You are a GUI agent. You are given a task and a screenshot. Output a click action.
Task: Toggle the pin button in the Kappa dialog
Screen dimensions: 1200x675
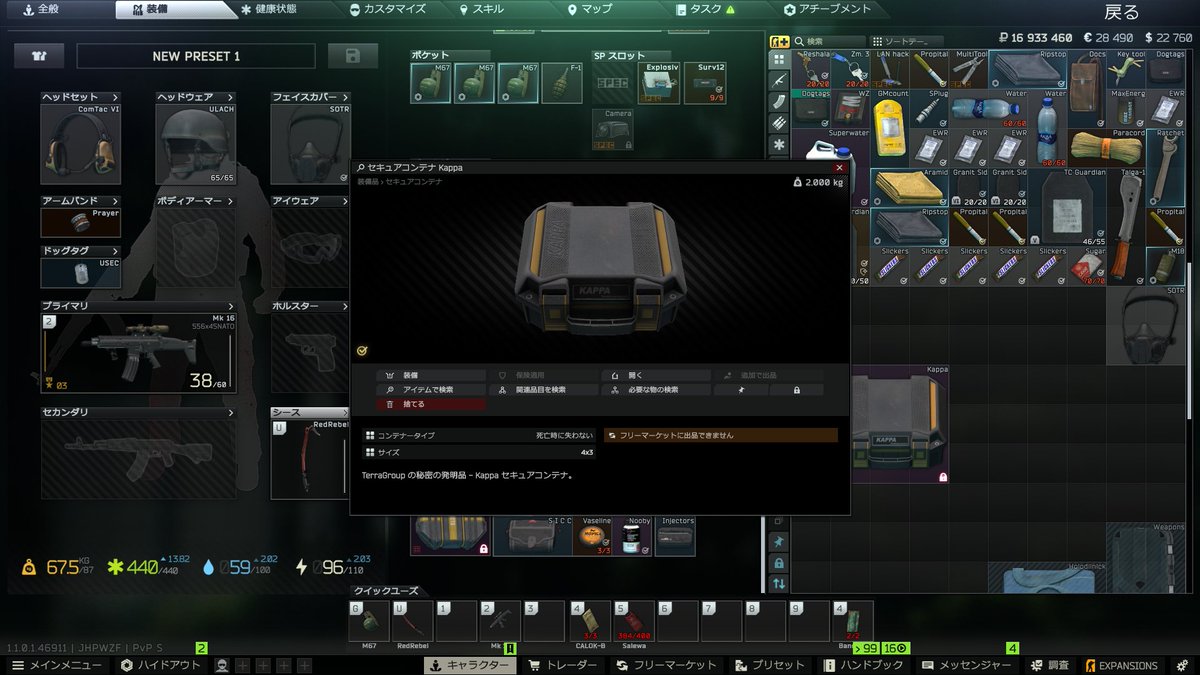pos(741,390)
